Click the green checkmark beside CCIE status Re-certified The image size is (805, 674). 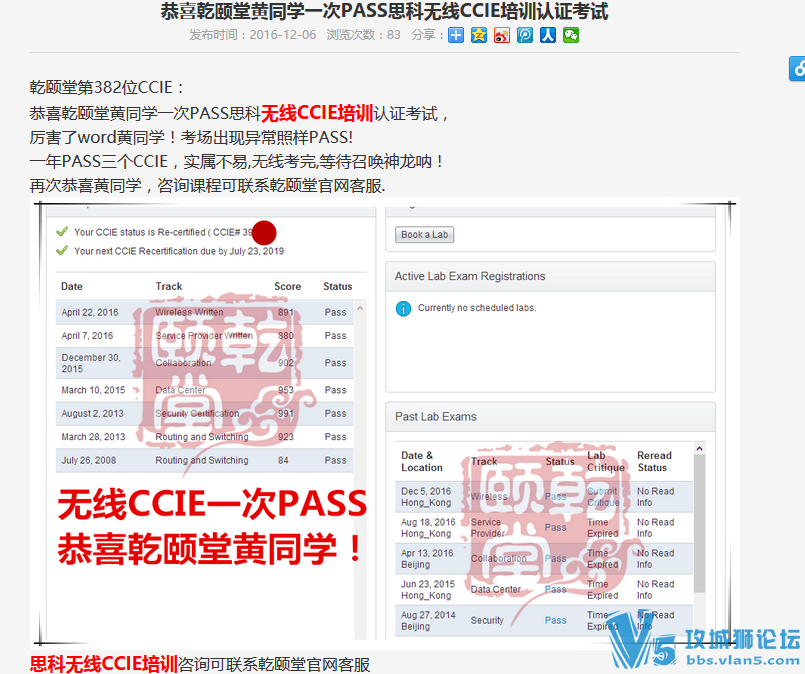(x=62, y=232)
